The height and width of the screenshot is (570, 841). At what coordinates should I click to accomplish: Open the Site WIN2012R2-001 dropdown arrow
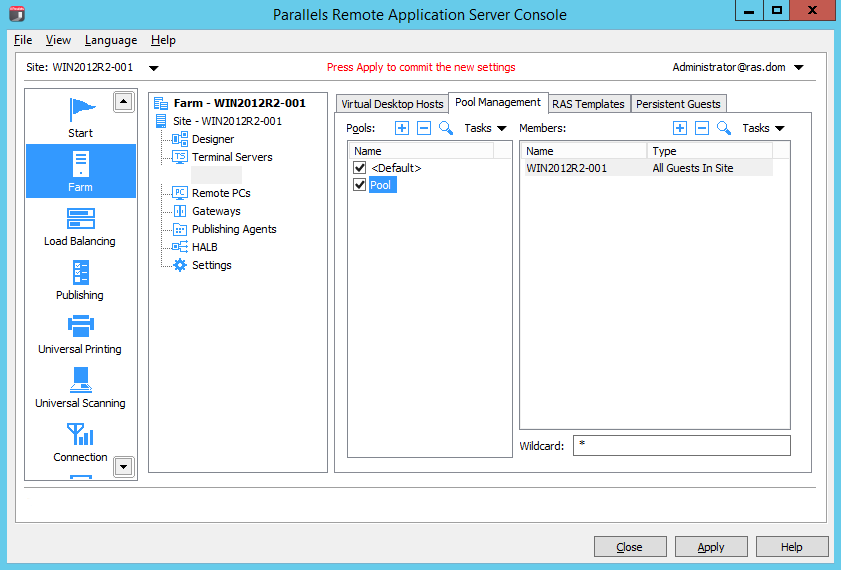[x=153, y=68]
